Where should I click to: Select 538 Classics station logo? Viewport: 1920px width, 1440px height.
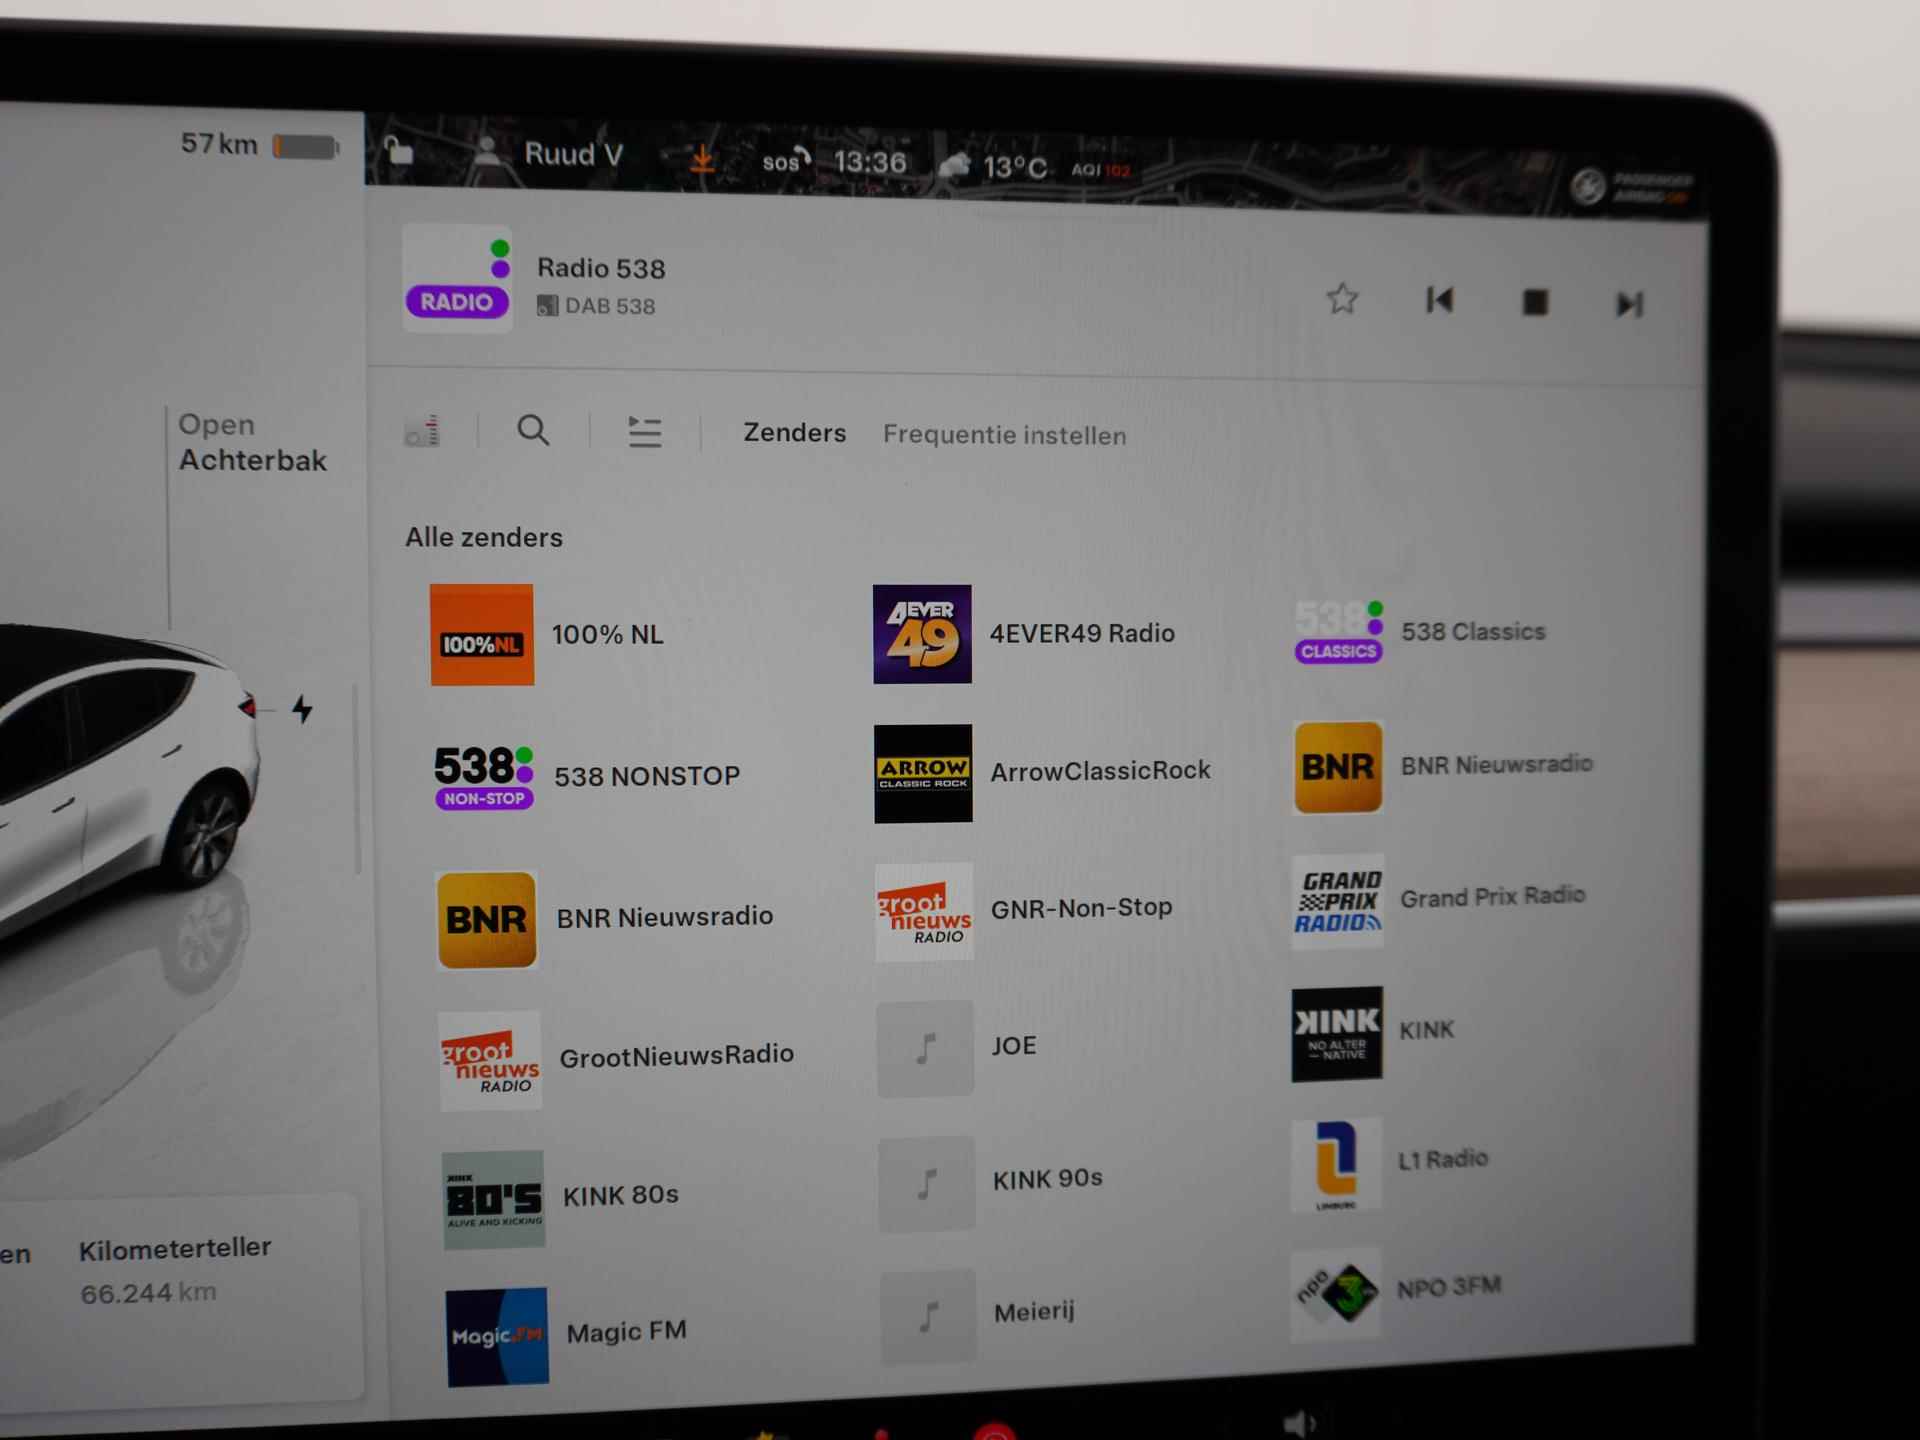(x=1338, y=632)
